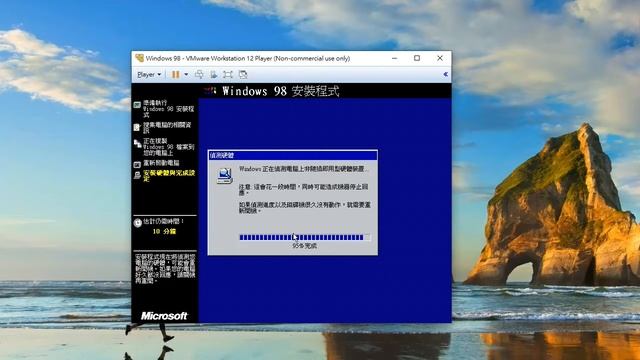Click the '95% 完成' progress text
The width and height of the screenshot is (640, 360).
coord(304,246)
